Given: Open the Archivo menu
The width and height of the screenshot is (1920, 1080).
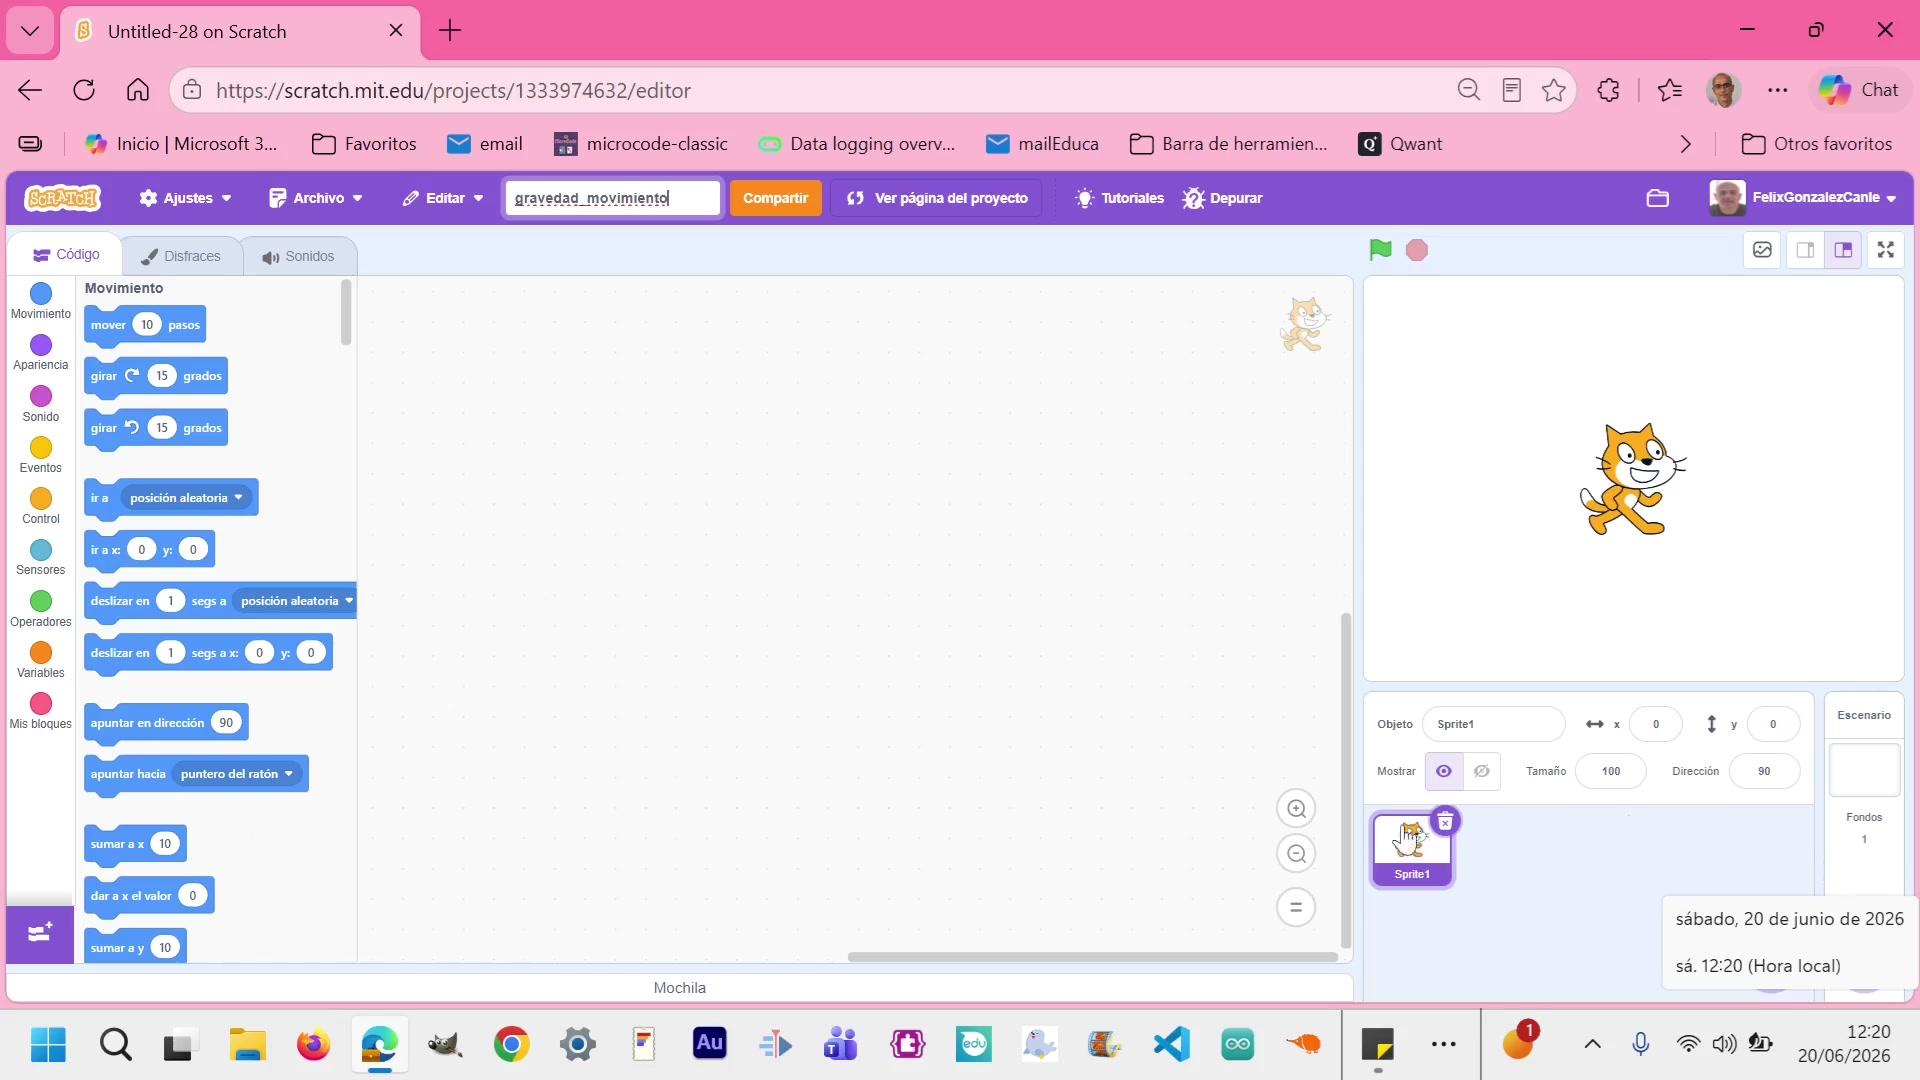Looking at the screenshot, I should (x=316, y=198).
